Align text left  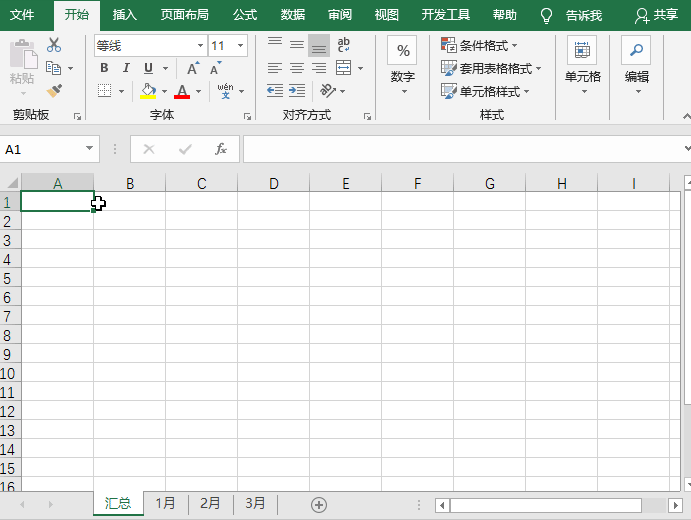(275, 68)
